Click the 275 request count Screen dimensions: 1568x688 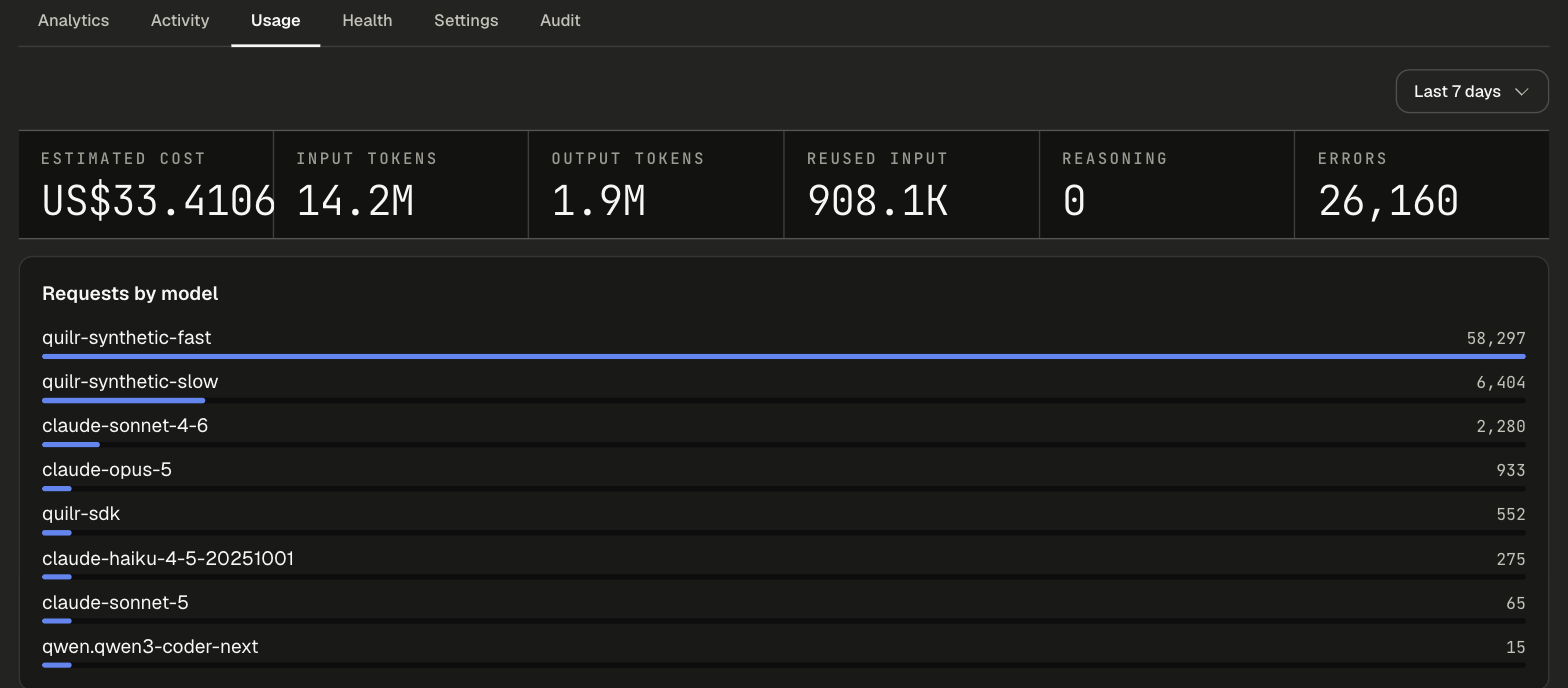(x=1511, y=559)
